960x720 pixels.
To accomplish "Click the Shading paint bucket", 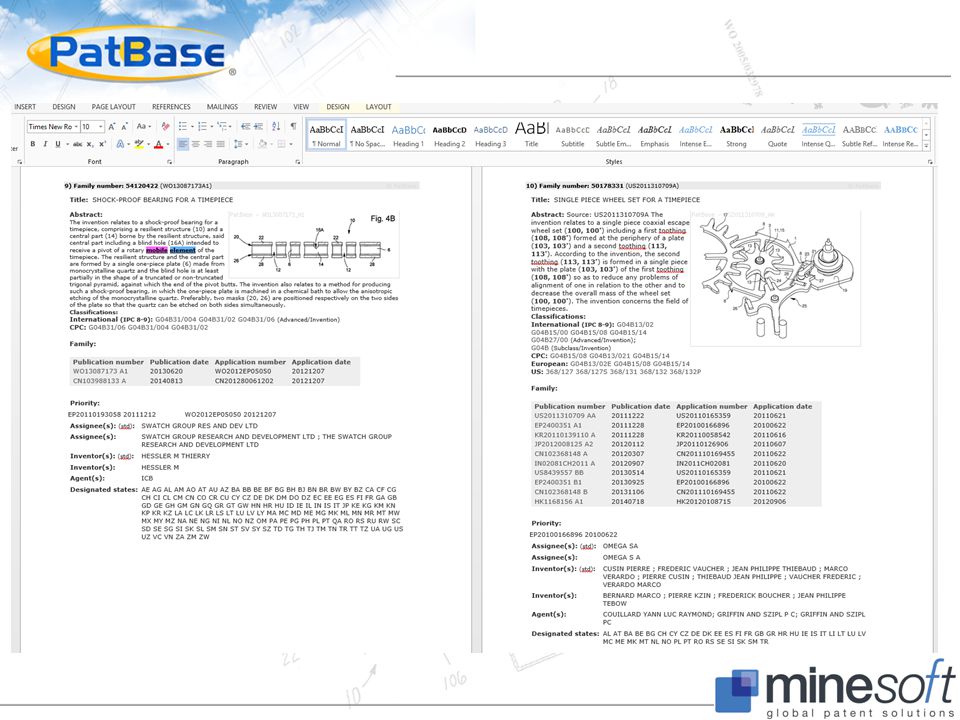I will click(x=262, y=144).
